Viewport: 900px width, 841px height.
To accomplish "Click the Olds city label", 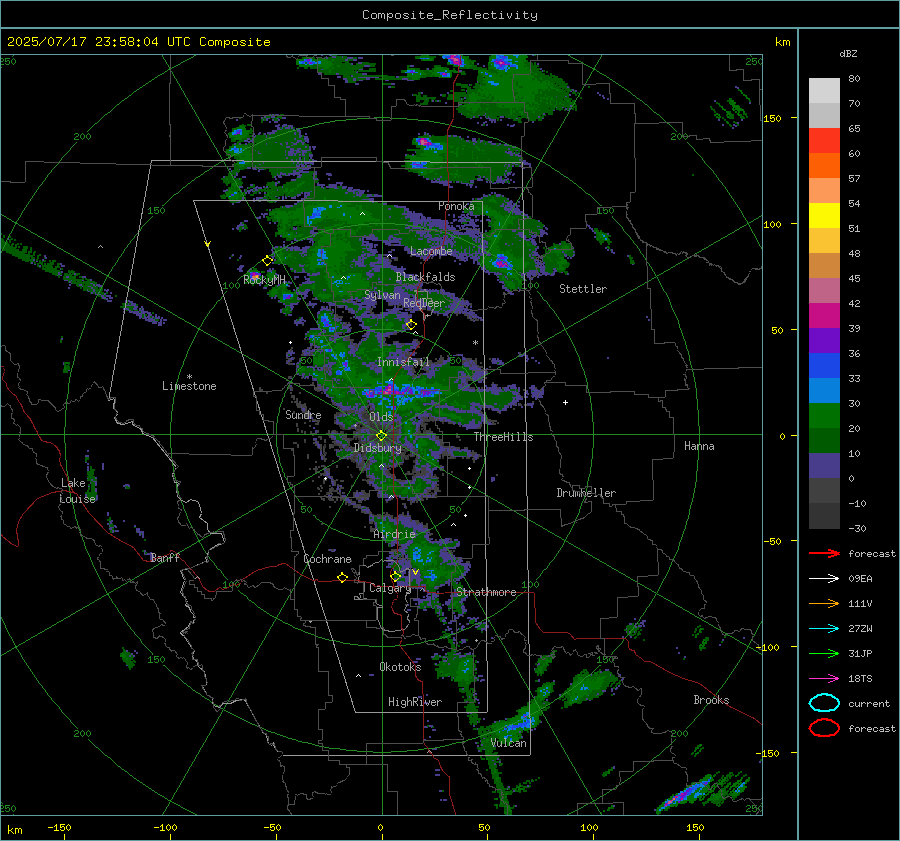I will [x=381, y=417].
